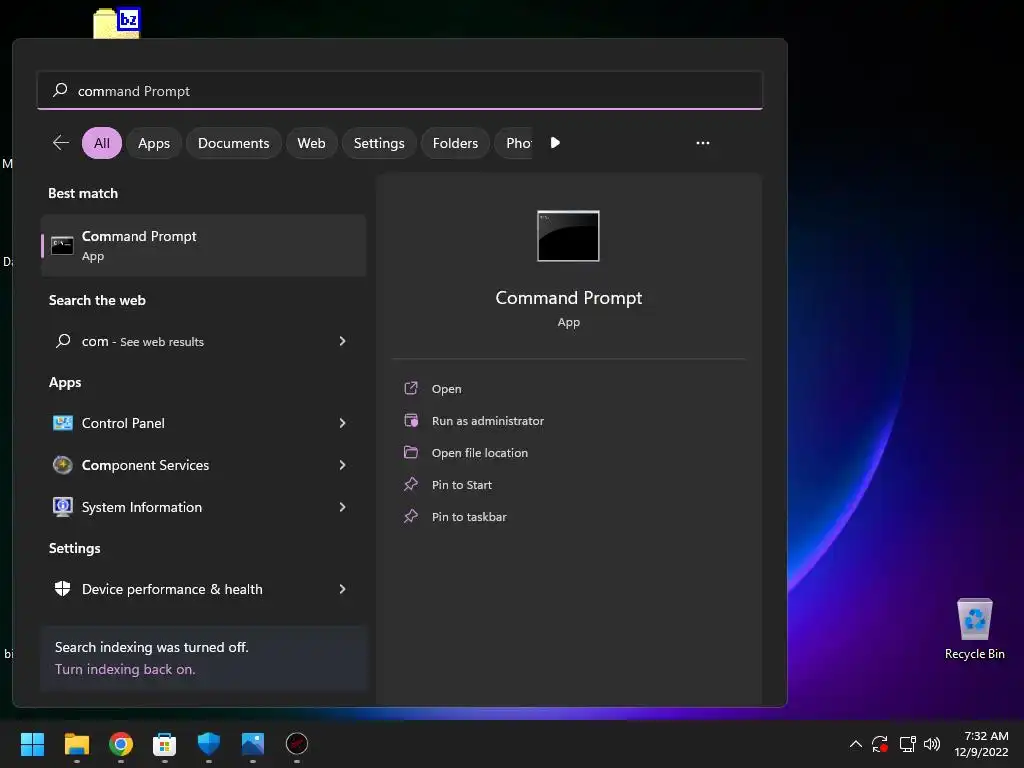Screen dimensions: 1024x768
Task: Click the Pin to Start pin icon
Action: [411, 485]
